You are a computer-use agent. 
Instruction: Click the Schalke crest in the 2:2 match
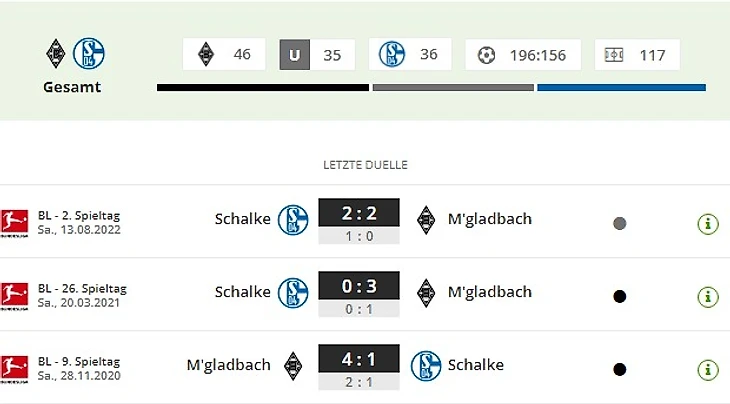293,219
